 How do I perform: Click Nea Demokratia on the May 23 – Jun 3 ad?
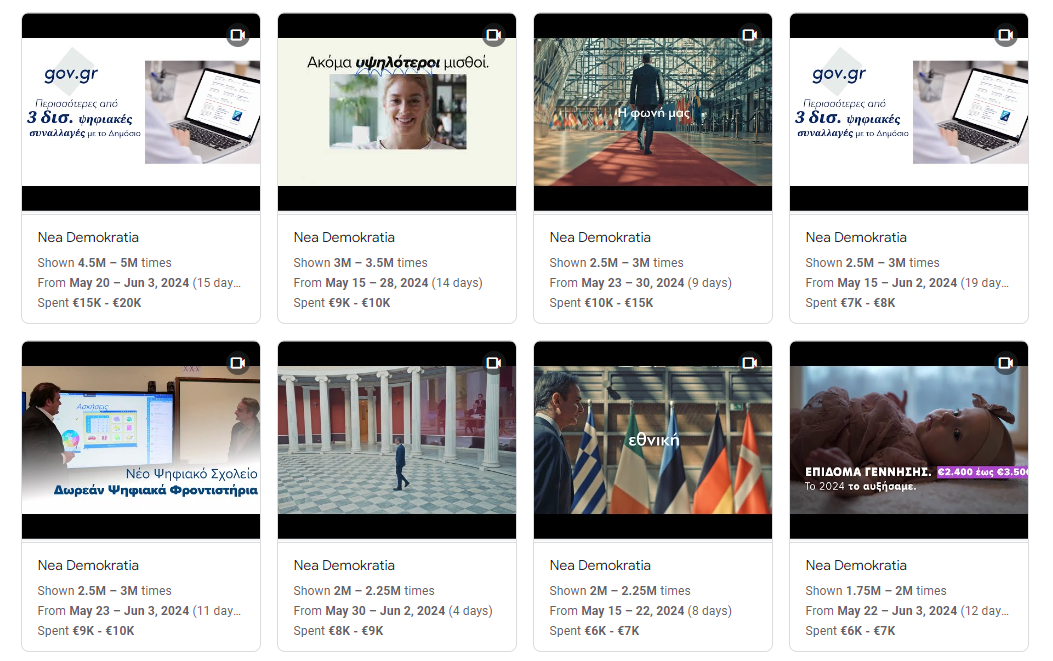[88, 566]
